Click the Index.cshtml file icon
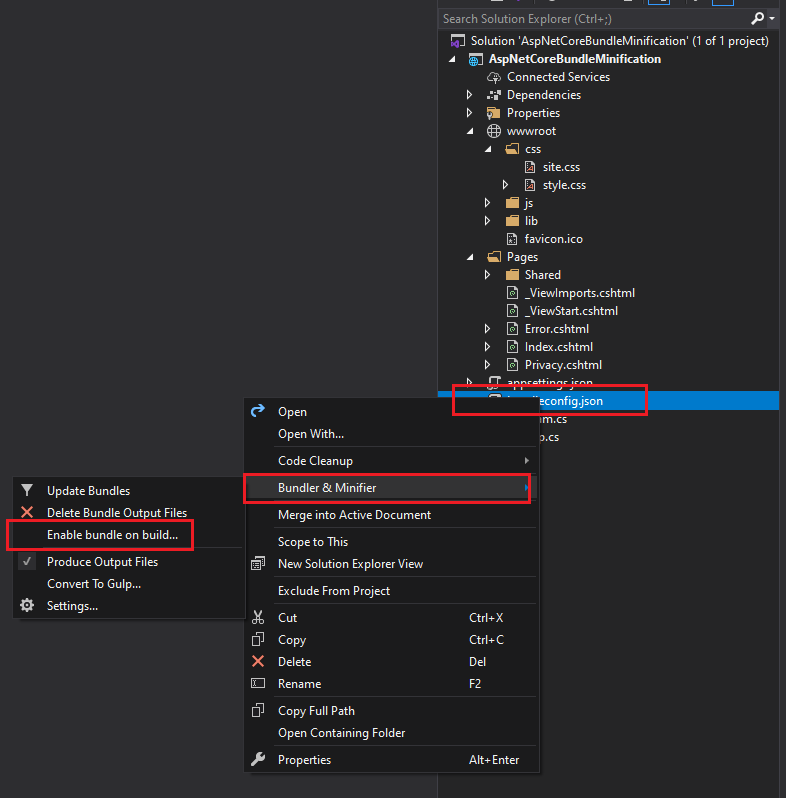The height and width of the screenshot is (798, 786). [512, 347]
